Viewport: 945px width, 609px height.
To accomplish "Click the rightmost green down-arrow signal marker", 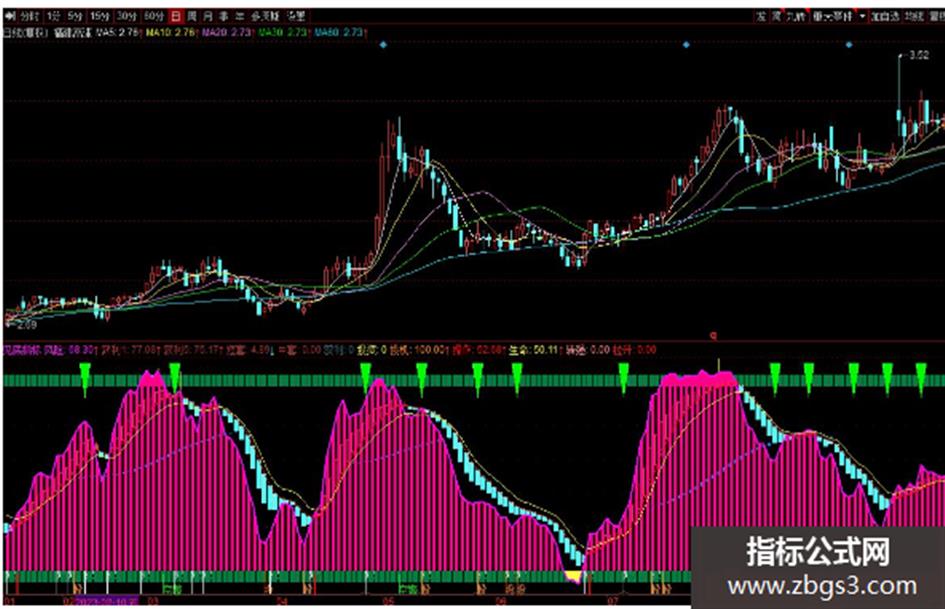I will [x=921, y=379].
